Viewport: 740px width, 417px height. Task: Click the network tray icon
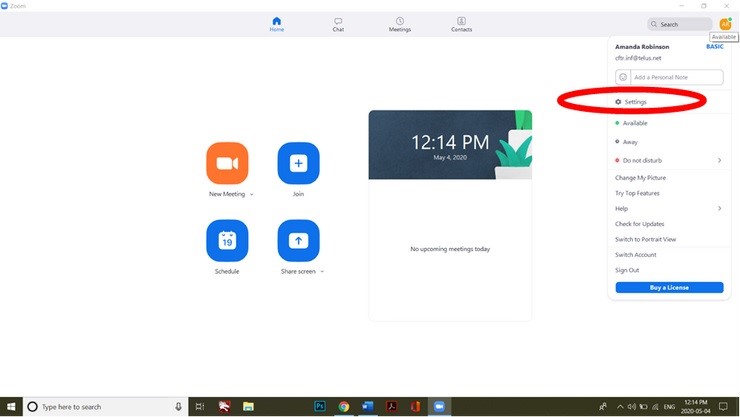[655, 407]
